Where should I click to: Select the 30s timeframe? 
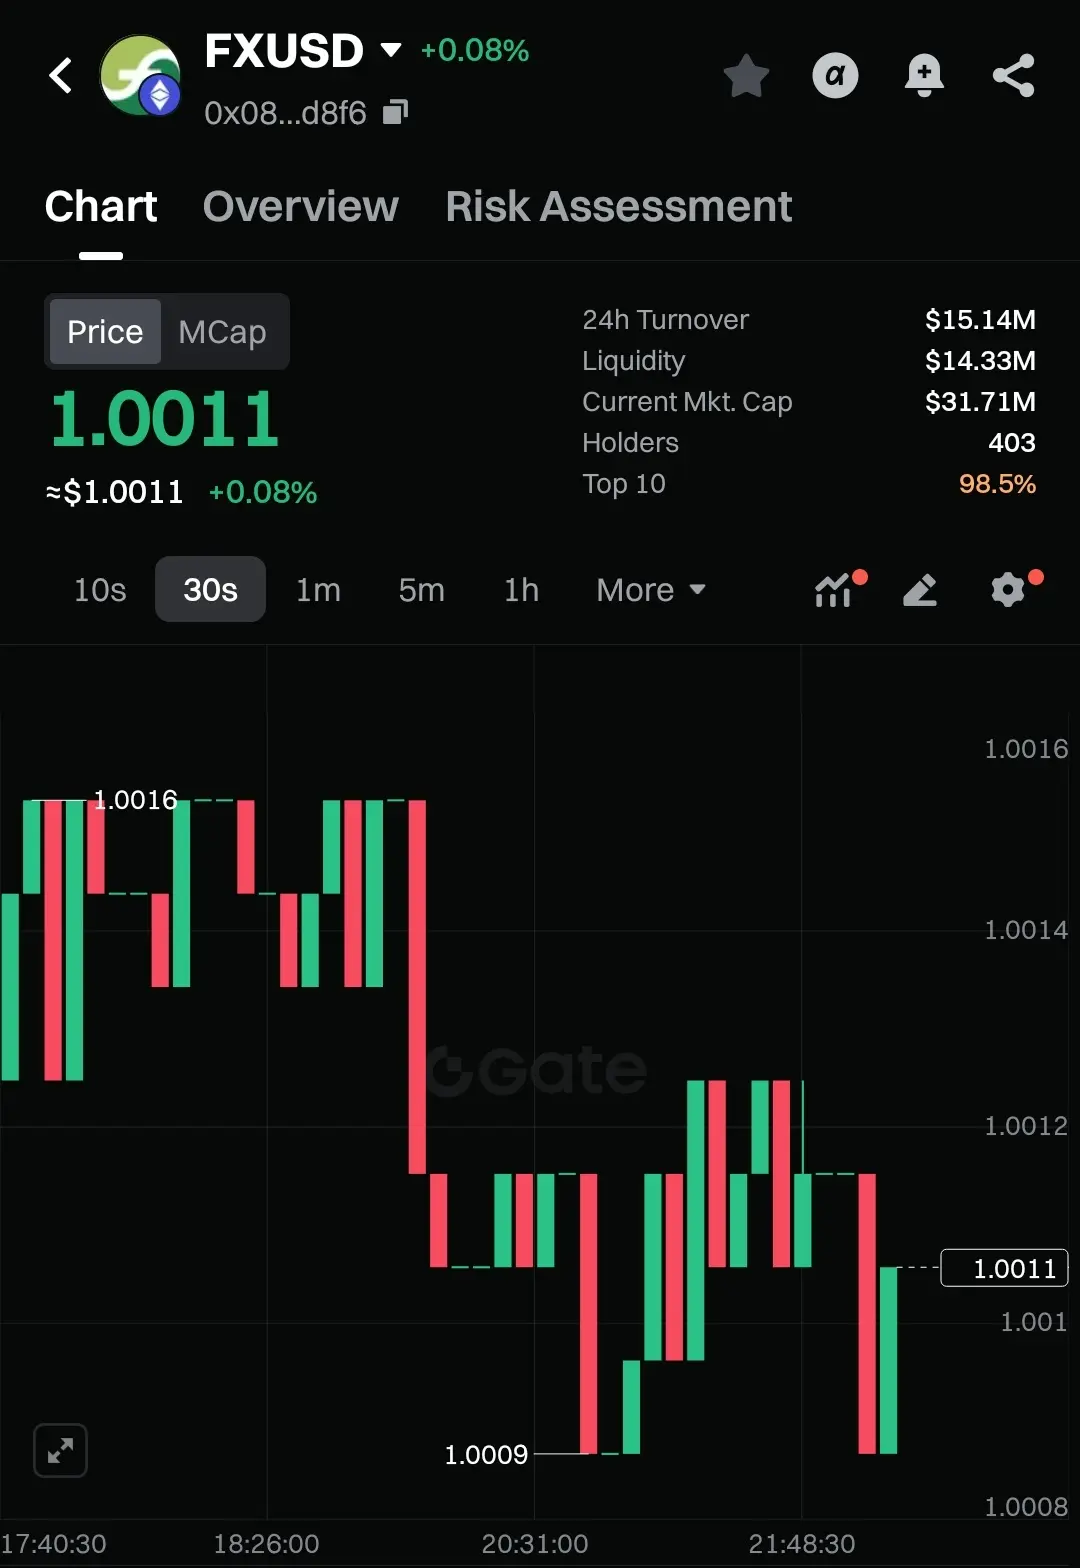pyautogui.click(x=210, y=590)
